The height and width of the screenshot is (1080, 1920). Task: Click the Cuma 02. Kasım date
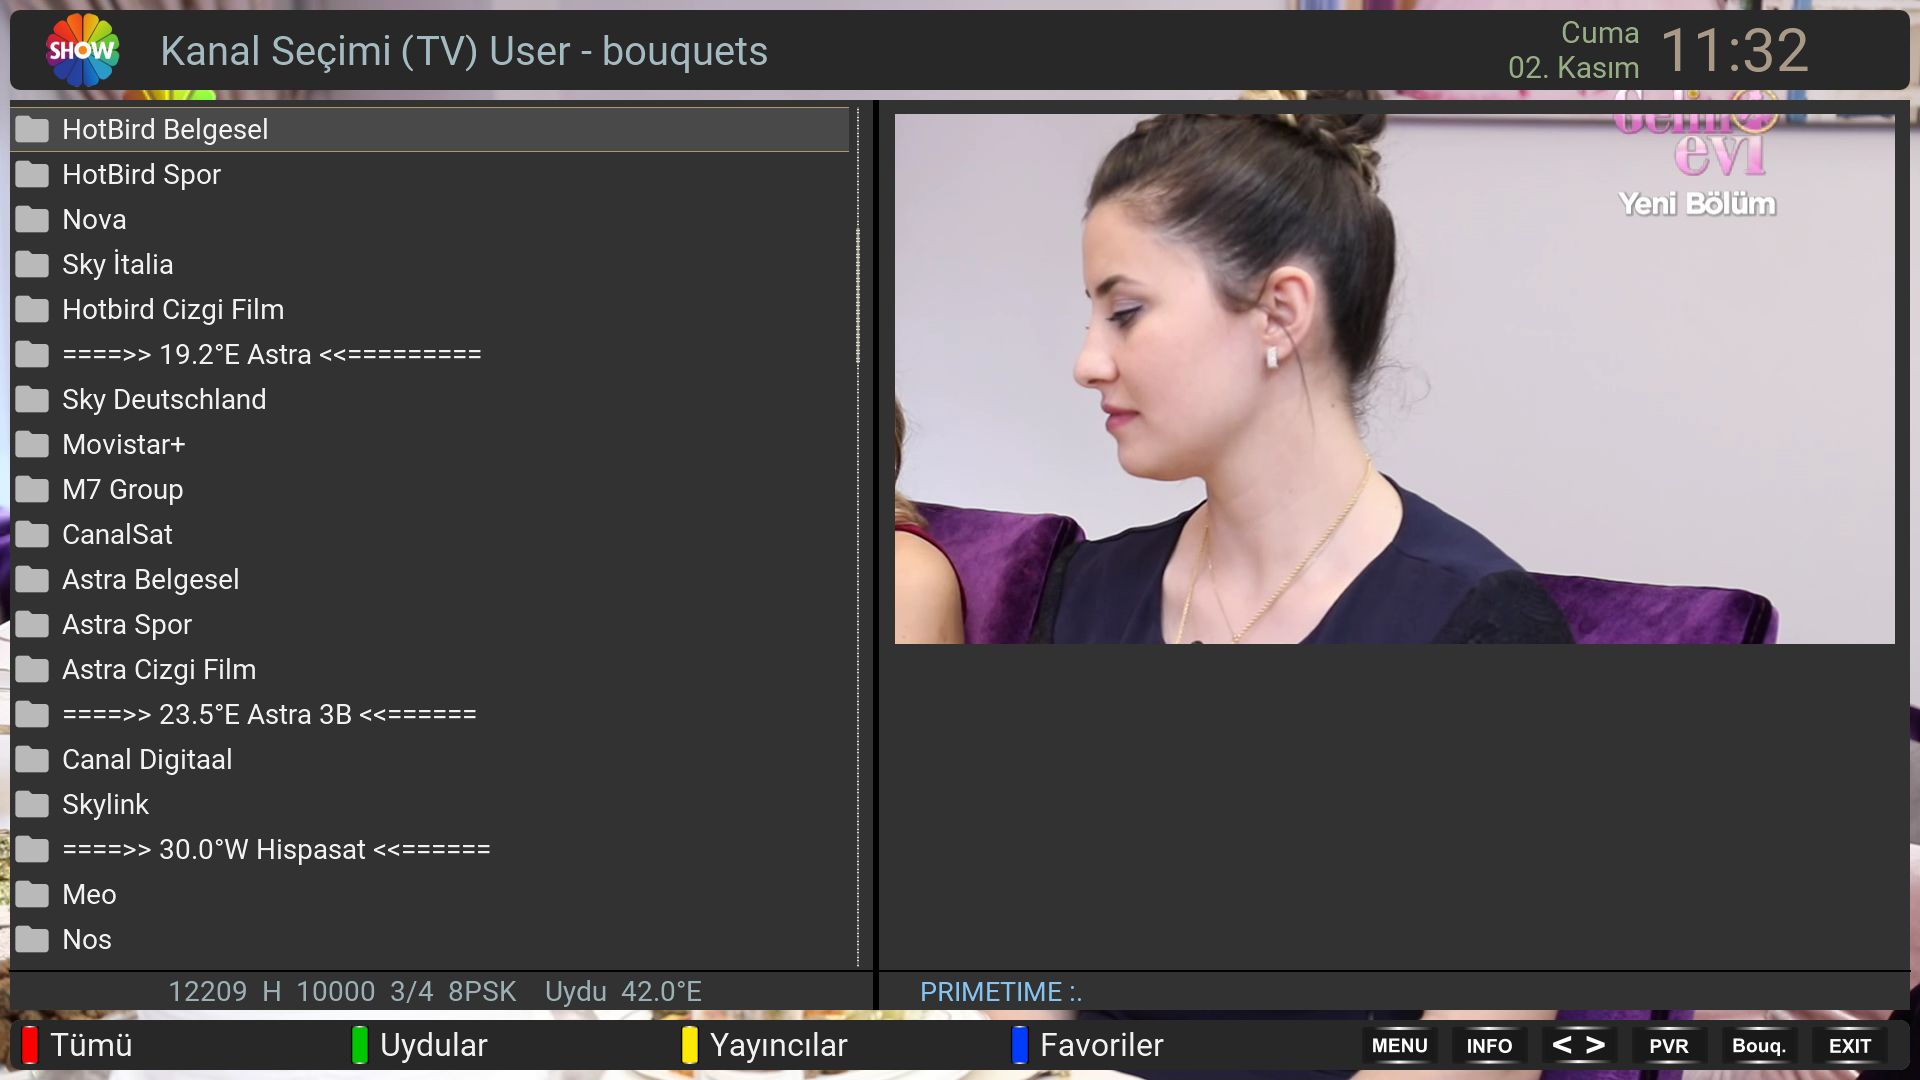pyautogui.click(x=1574, y=50)
